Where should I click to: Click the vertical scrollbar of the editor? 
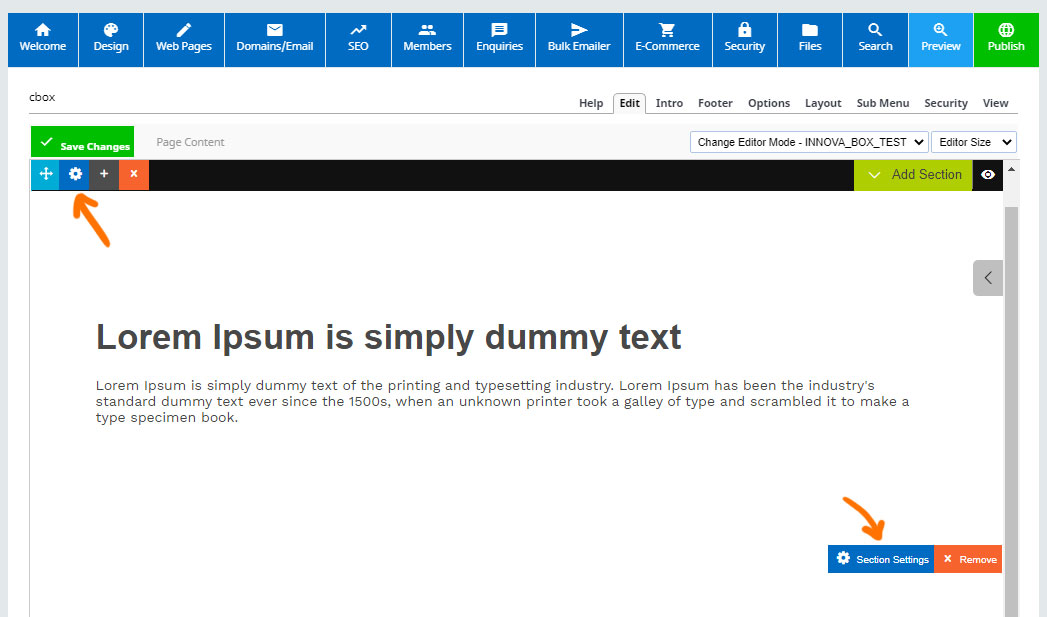tap(1011, 400)
